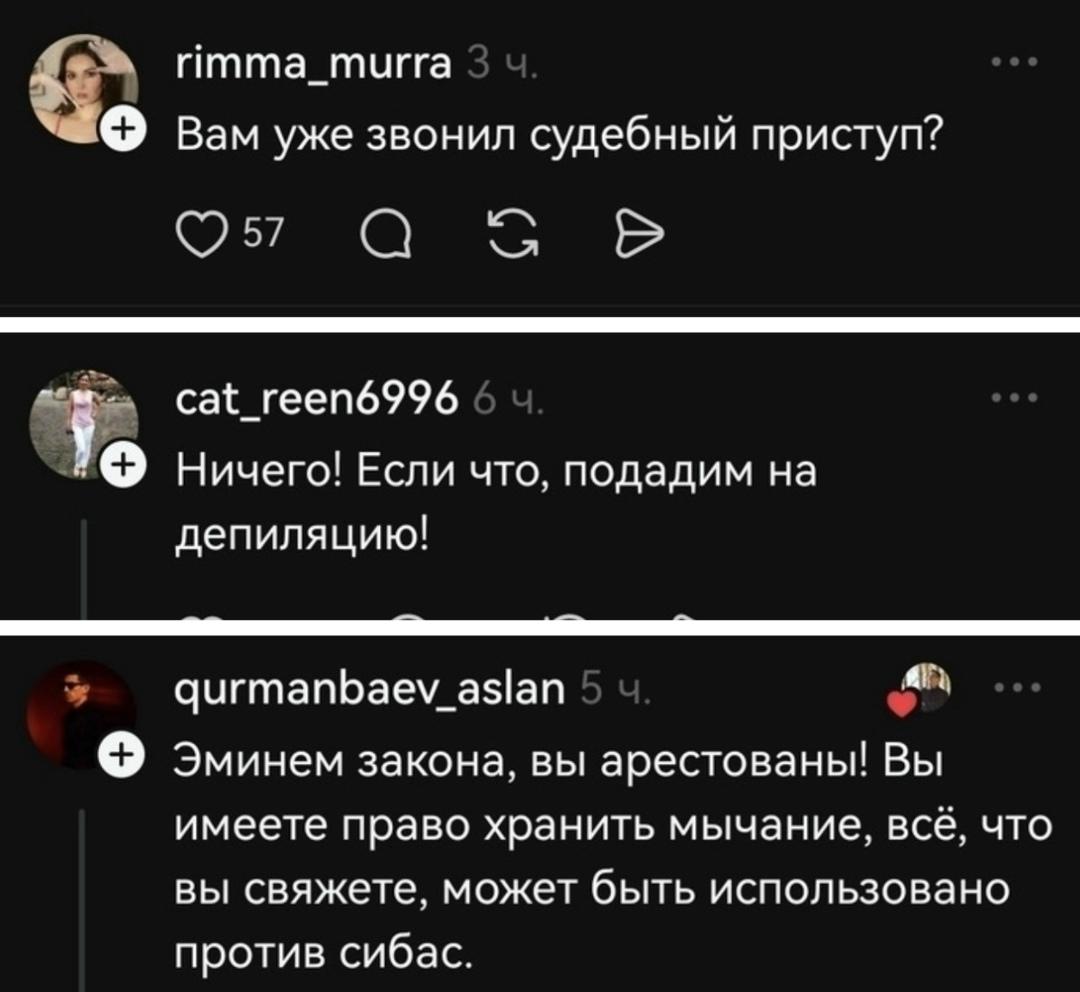Like rimma_murra's comment with the heart icon
1080x992 pixels.
pyautogui.click(x=198, y=236)
